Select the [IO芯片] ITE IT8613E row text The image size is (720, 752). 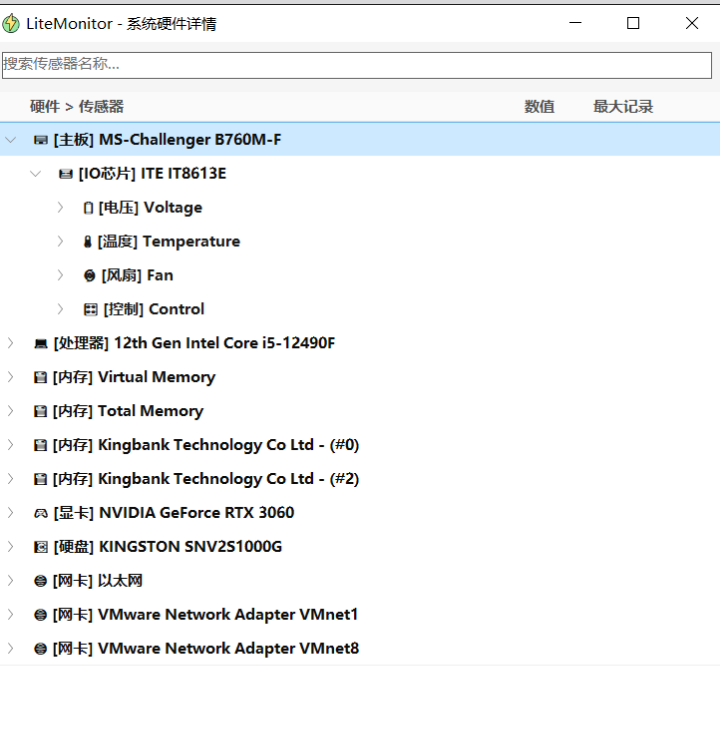pyautogui.click(x=152, y=174)
